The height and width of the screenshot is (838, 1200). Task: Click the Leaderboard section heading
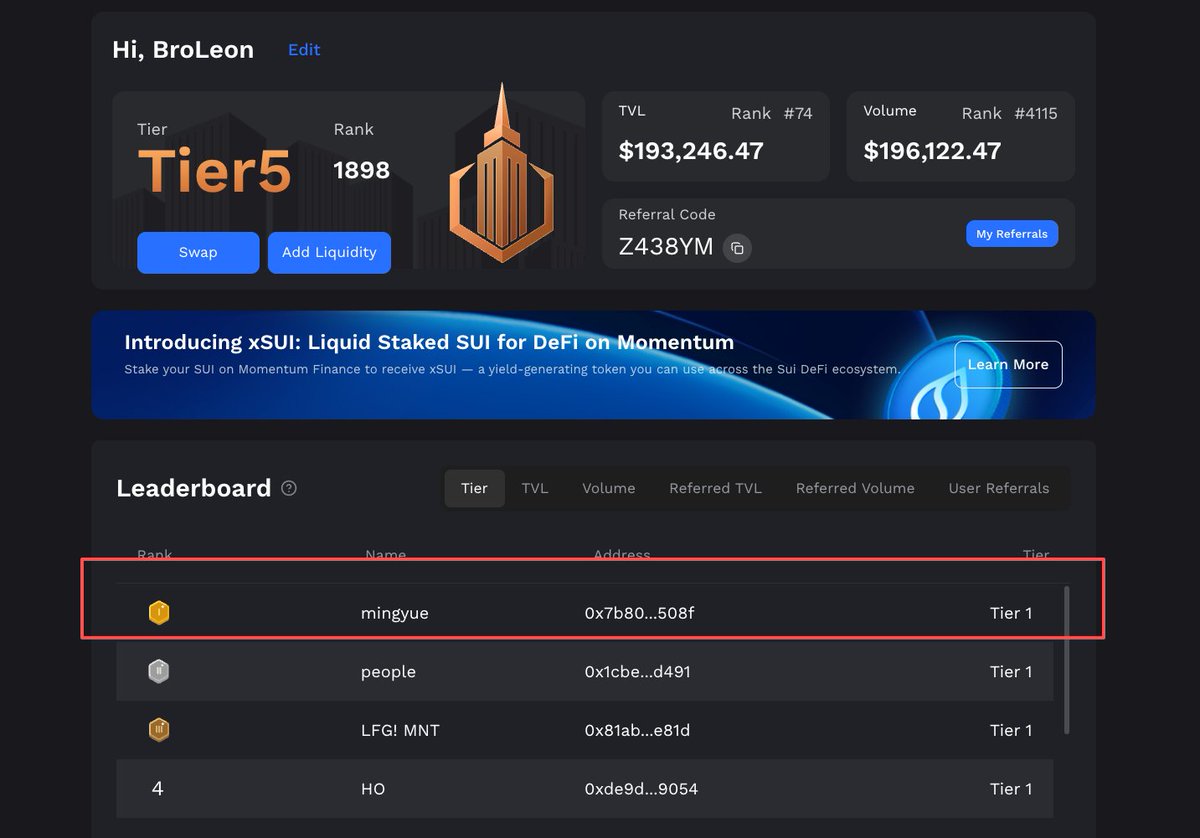(x=194, y=488)
